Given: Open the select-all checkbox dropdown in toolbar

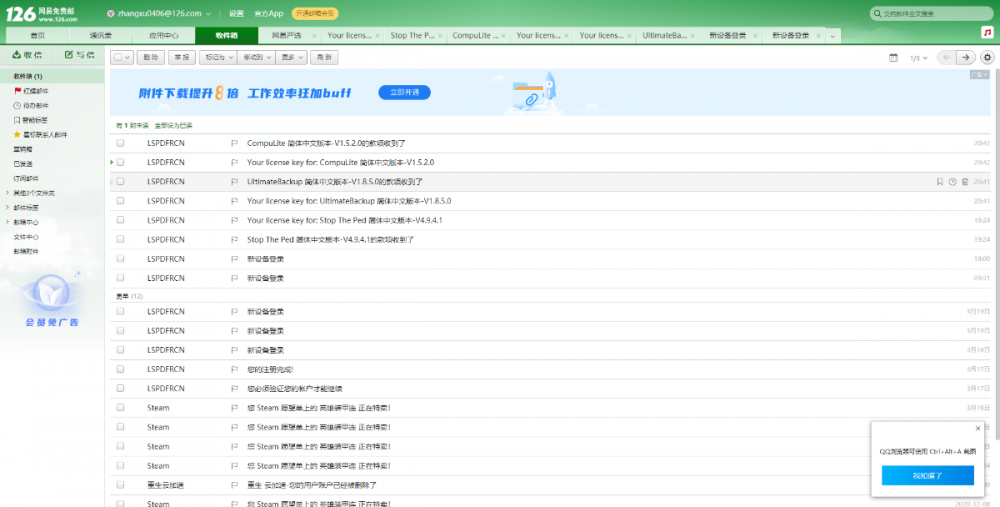Looking at the screenshot, I should pos(127,57).
